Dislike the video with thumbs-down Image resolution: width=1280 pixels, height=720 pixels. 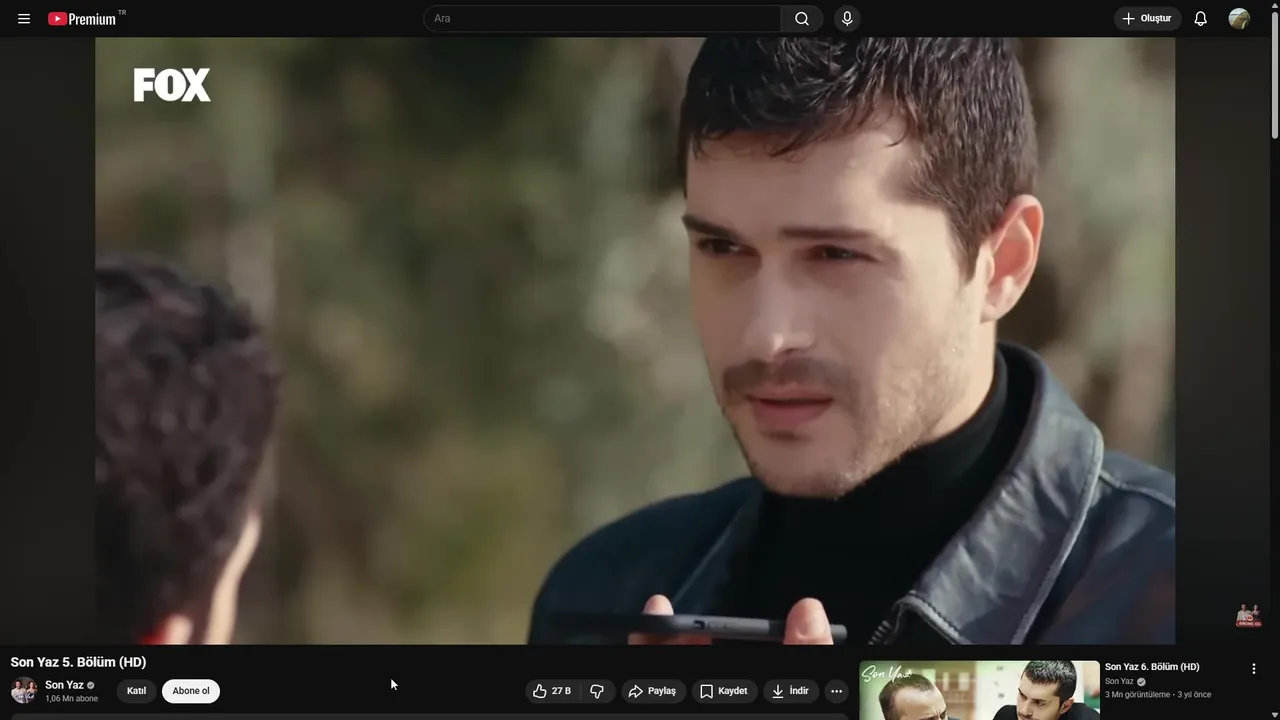597,691
